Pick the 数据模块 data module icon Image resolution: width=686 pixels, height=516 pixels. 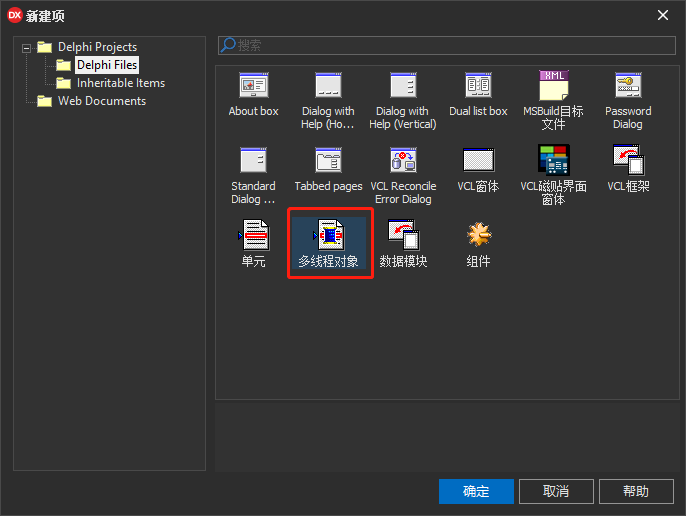click(403, 235)
